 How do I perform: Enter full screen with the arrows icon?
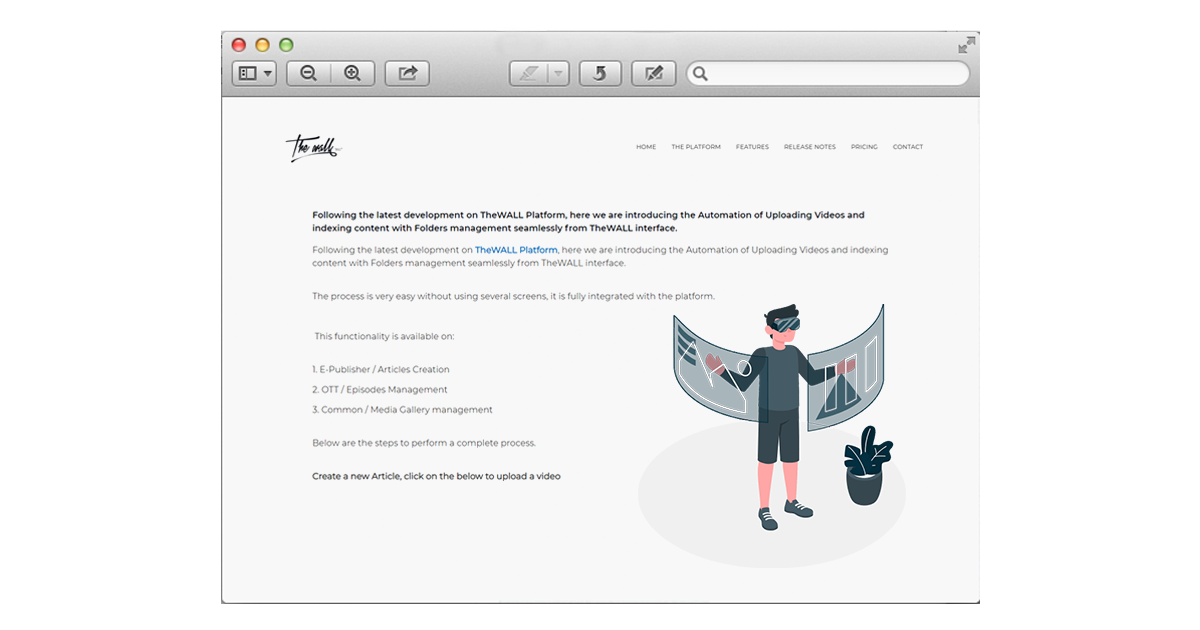(x=966, y=45)
